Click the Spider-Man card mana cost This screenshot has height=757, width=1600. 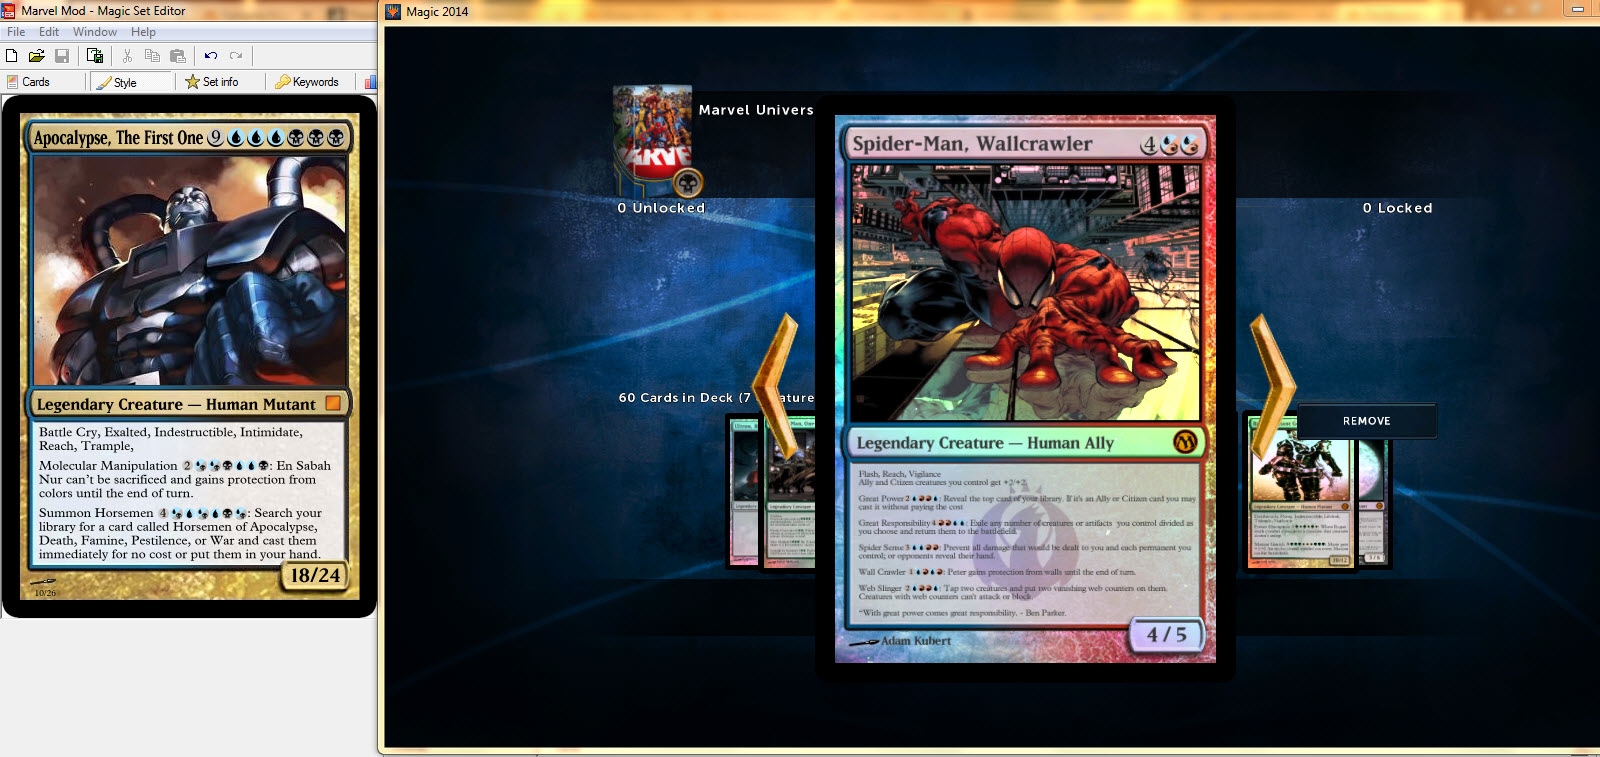click(x=1170, y=145)
